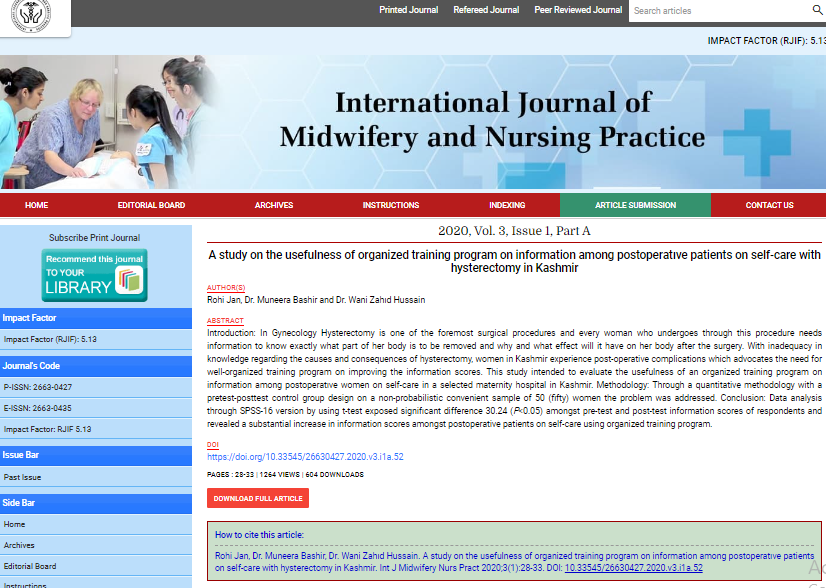Open the DOI link under the abstract
This screenshot has height=588, width=826.
(x=305, y=457)
